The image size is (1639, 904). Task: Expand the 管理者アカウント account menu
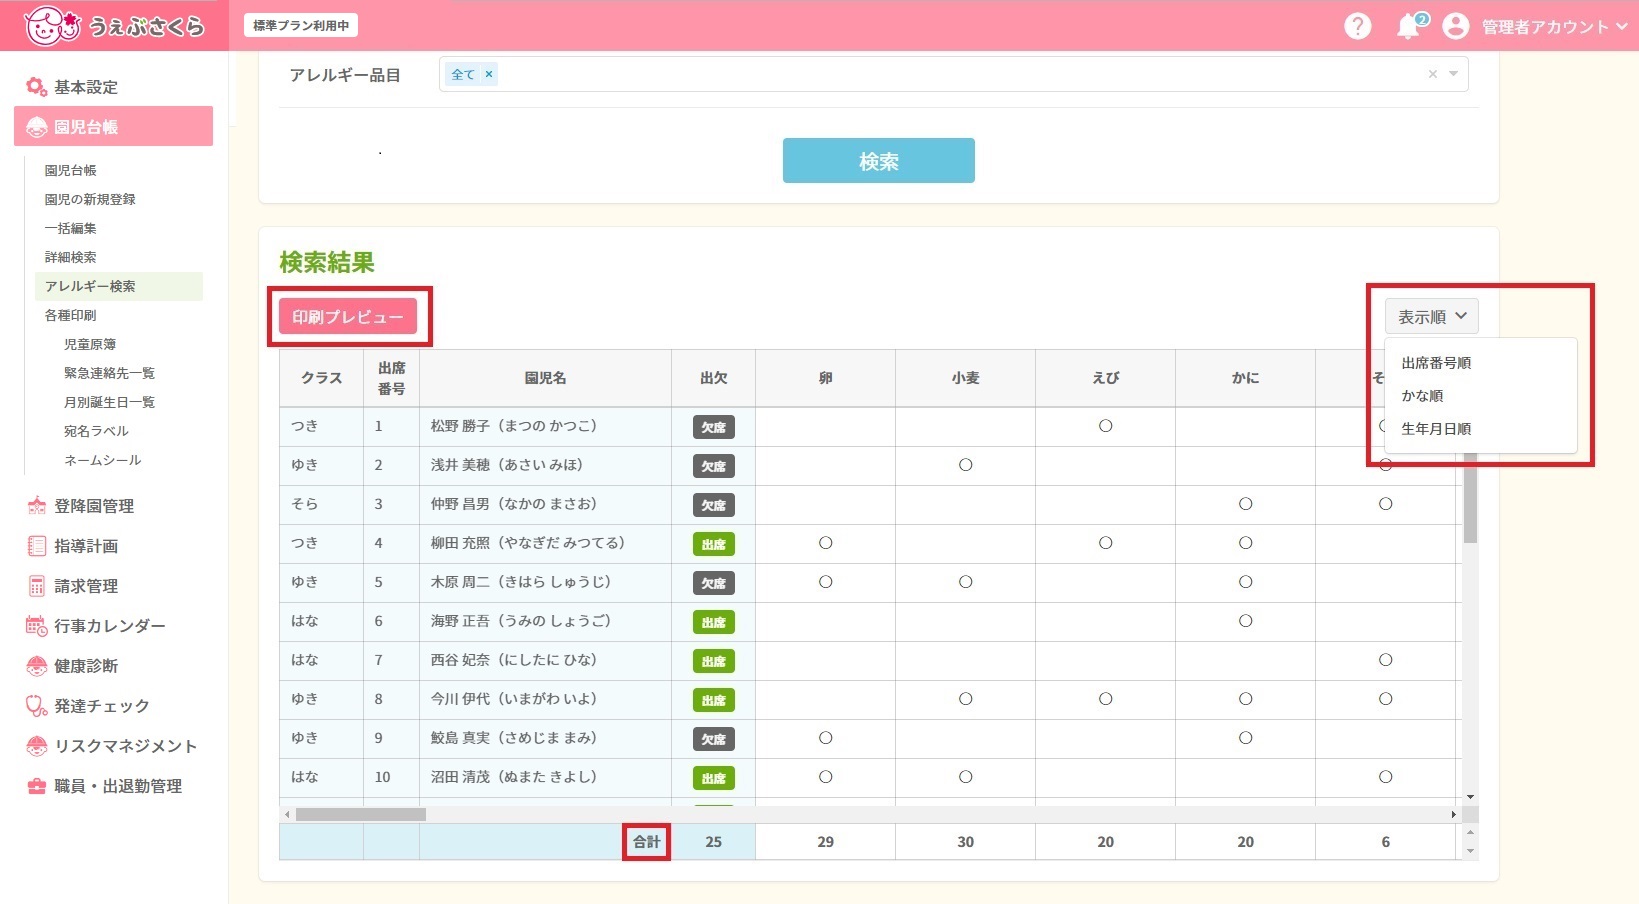(1554, 27)
